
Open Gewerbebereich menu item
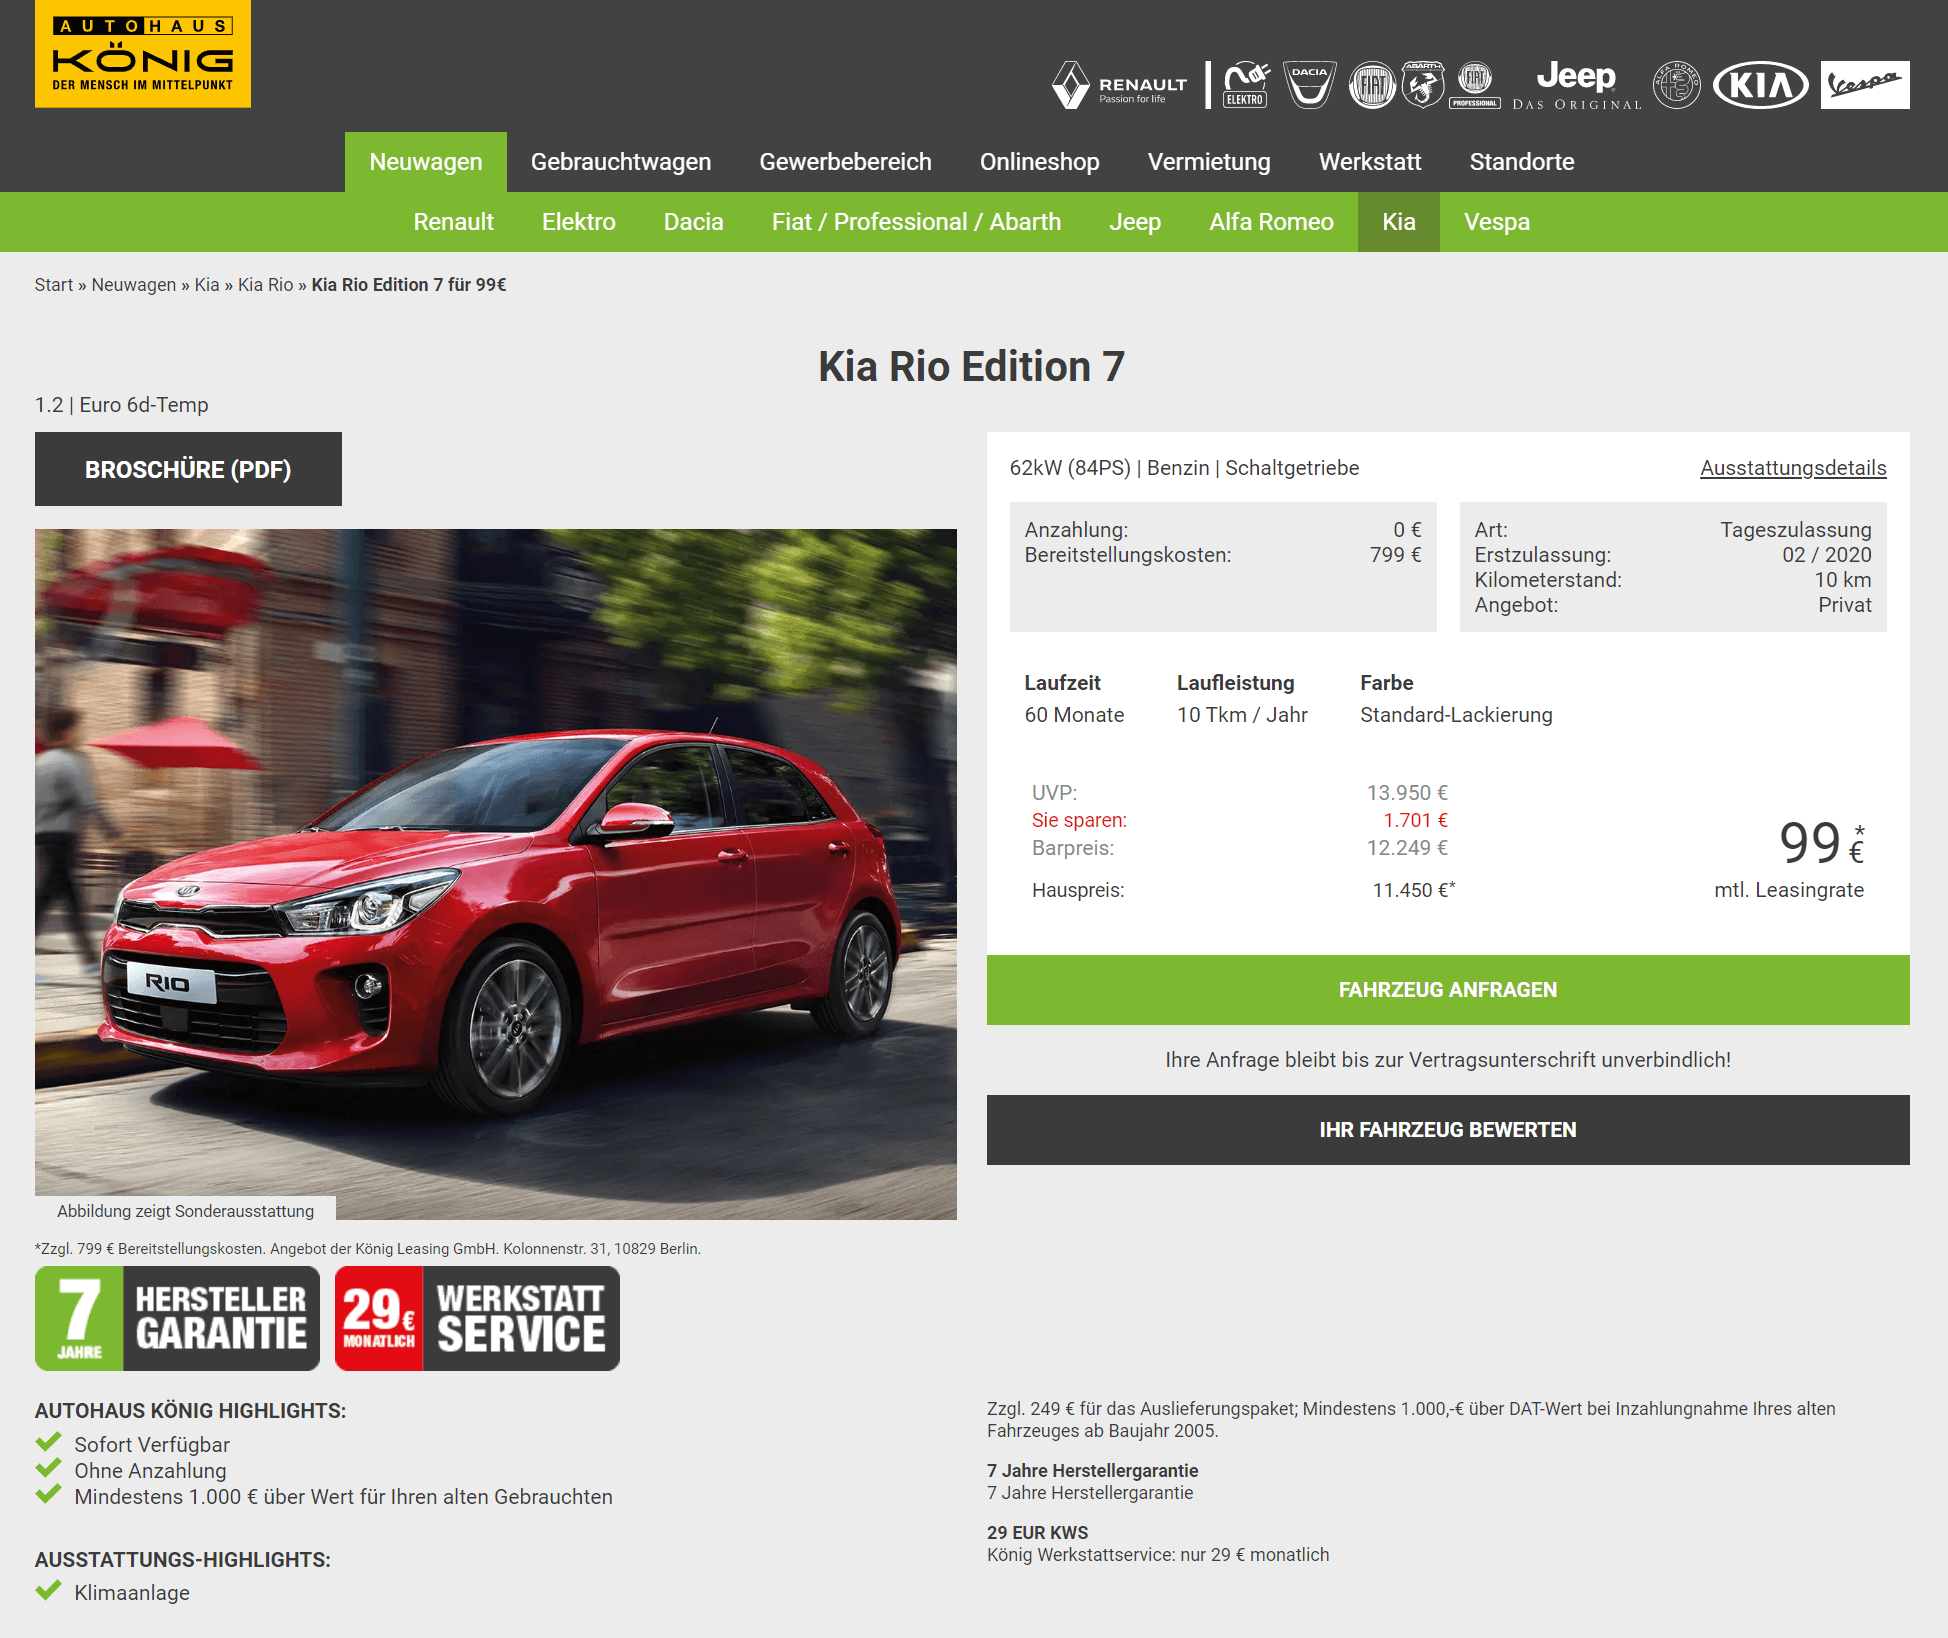pos(845,162)
